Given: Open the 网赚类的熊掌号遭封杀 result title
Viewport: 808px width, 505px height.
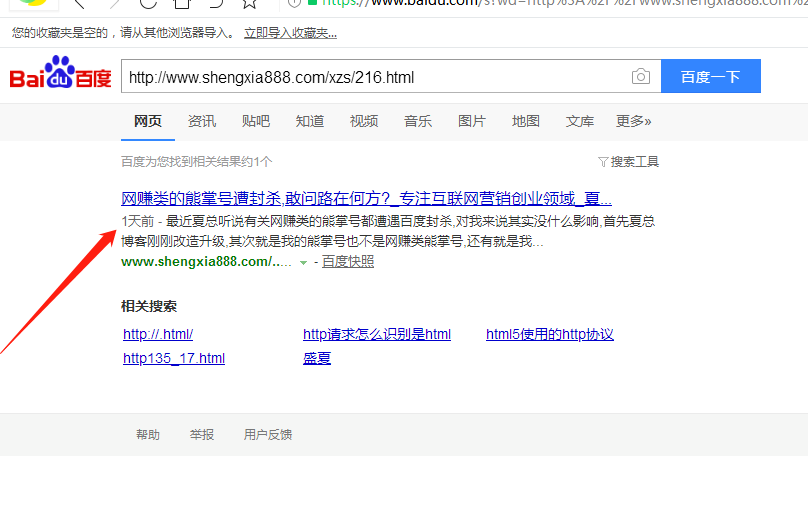Looking at the screenshot, I should 366,198.
